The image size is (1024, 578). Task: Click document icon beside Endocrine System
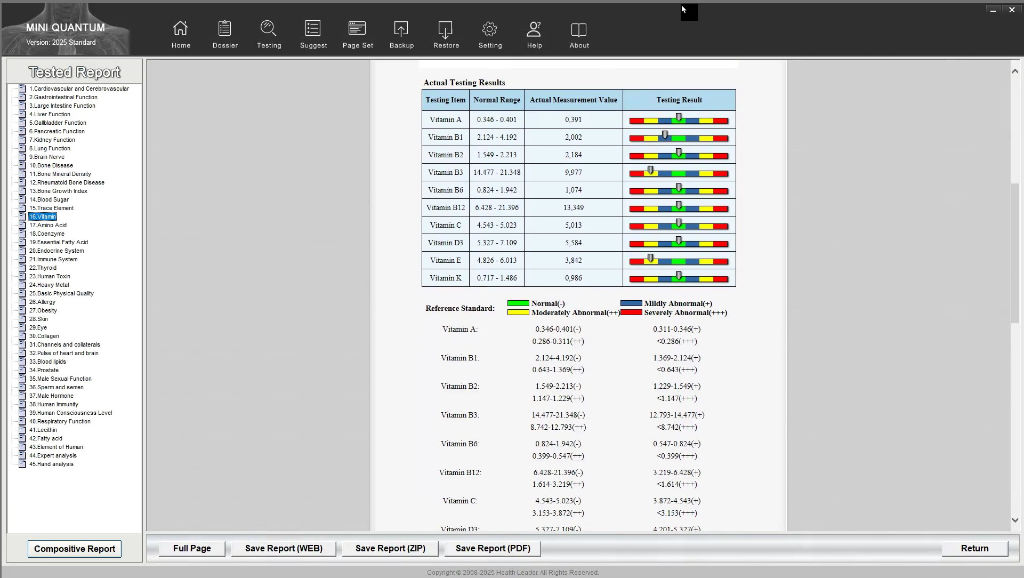(22, 250)
